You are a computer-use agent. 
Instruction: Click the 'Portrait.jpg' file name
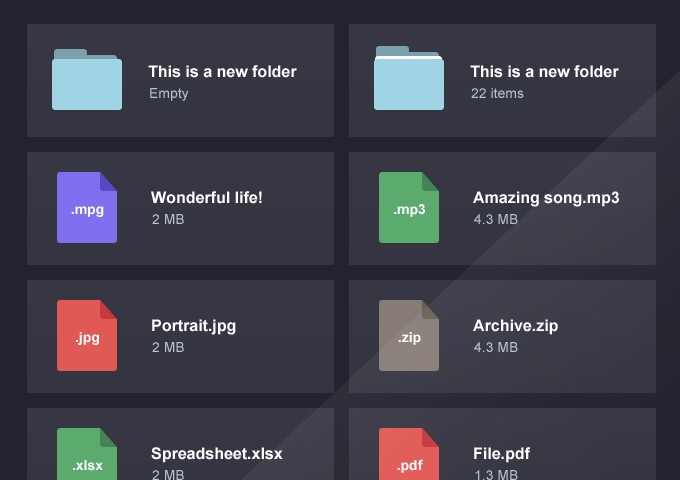pos(193,326)
